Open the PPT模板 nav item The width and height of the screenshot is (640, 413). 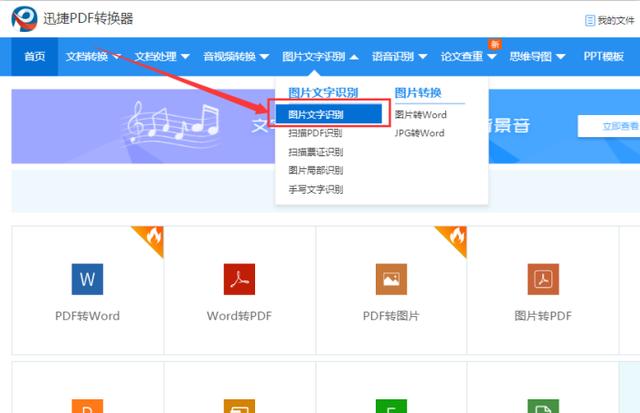(x=603, y=57)
